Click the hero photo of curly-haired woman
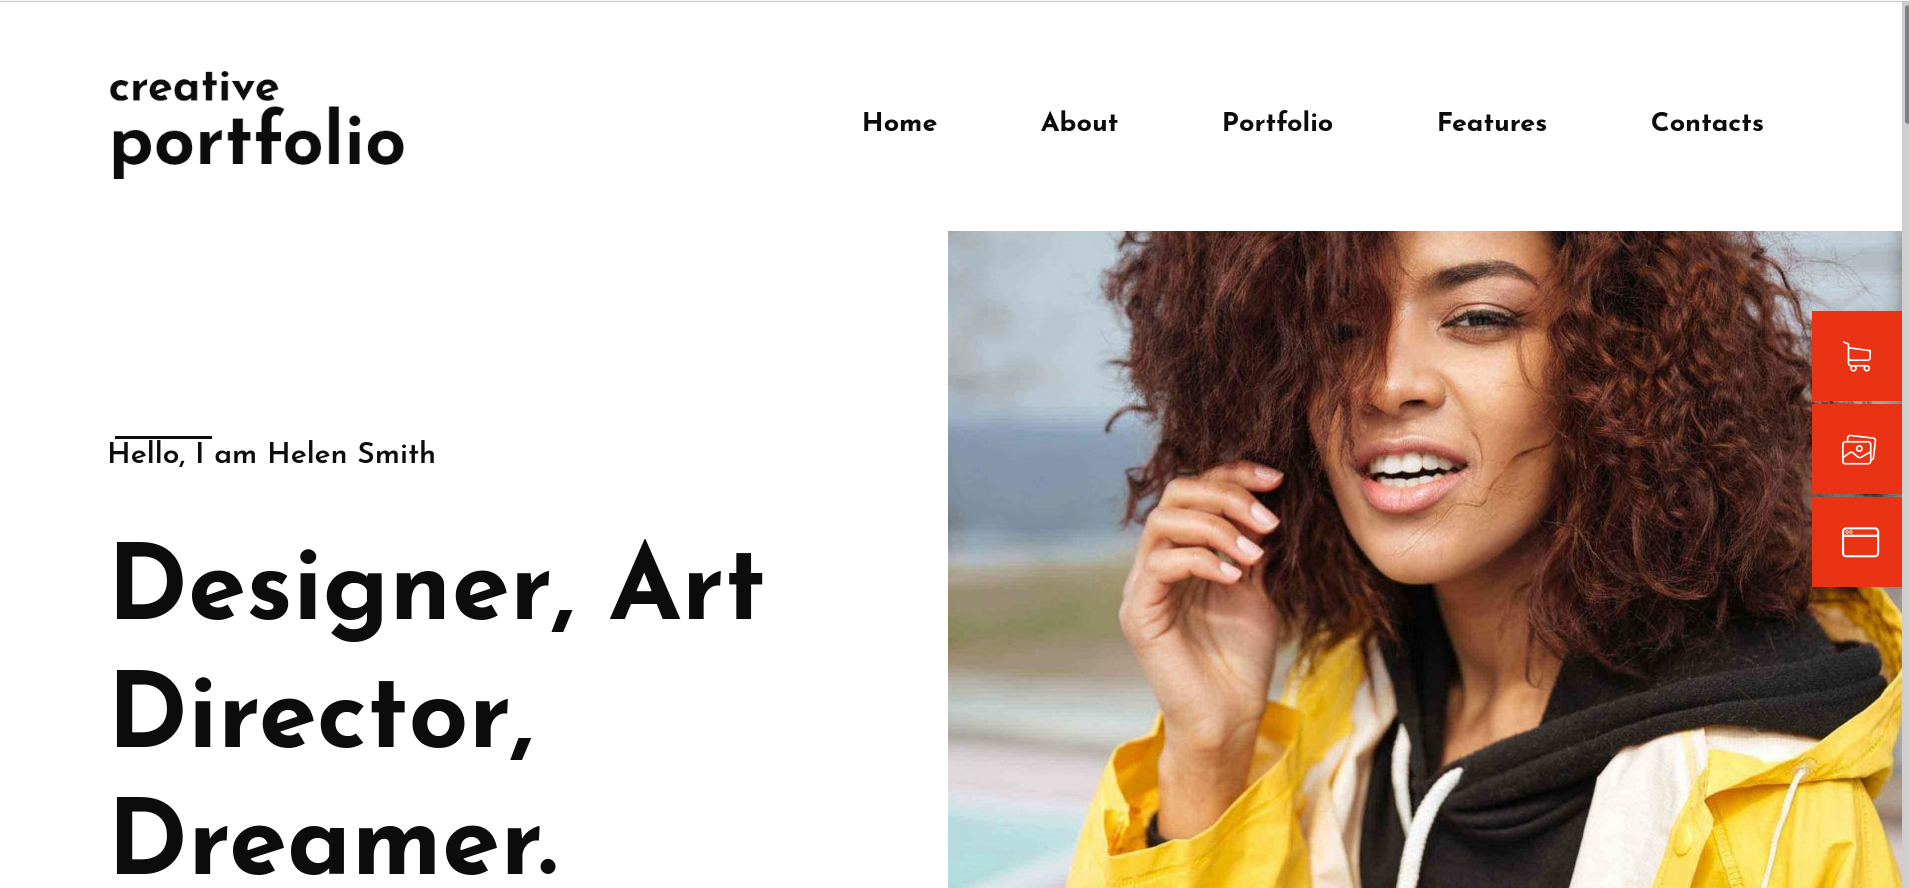The height and width of the screenshot is (888, 1909). (1424, 559)
